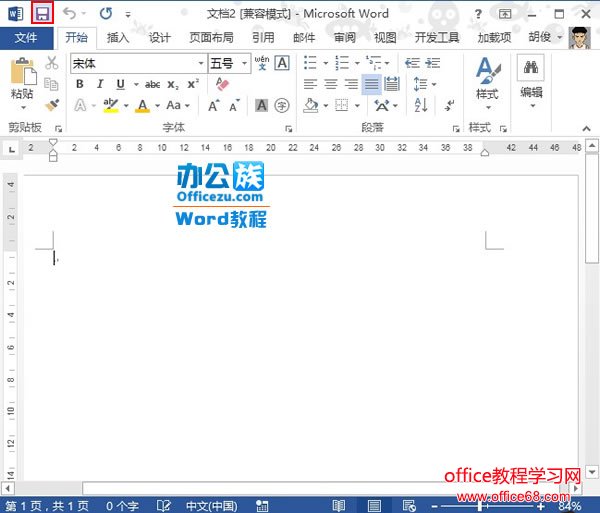600x513 pixels.
Task: Click the vertical scrollbar down arrow
Action: pos(592,472)
